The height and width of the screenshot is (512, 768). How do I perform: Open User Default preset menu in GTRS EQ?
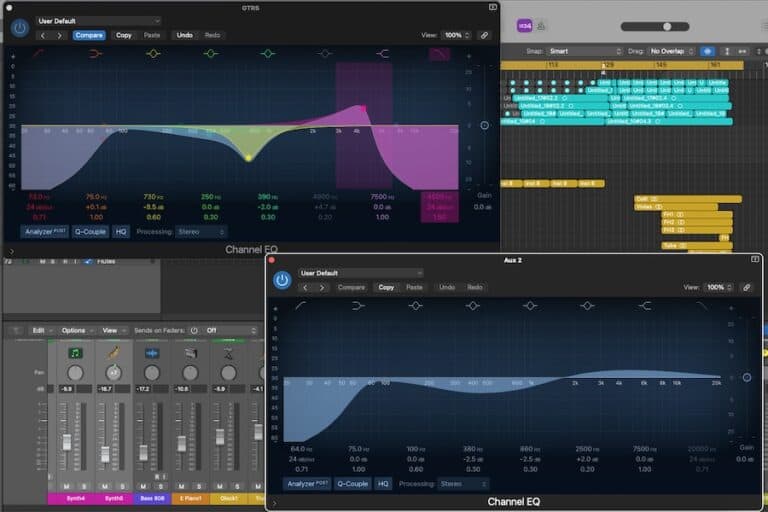98,21
